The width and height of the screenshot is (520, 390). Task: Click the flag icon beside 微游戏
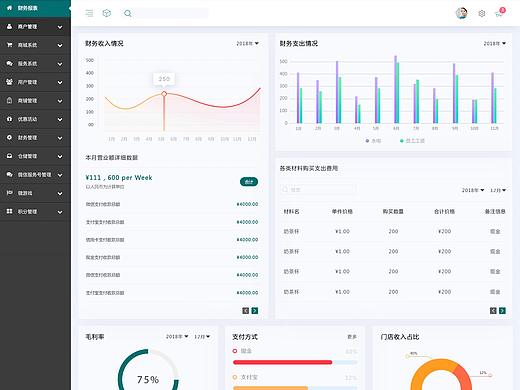click(x=9, y=193)
